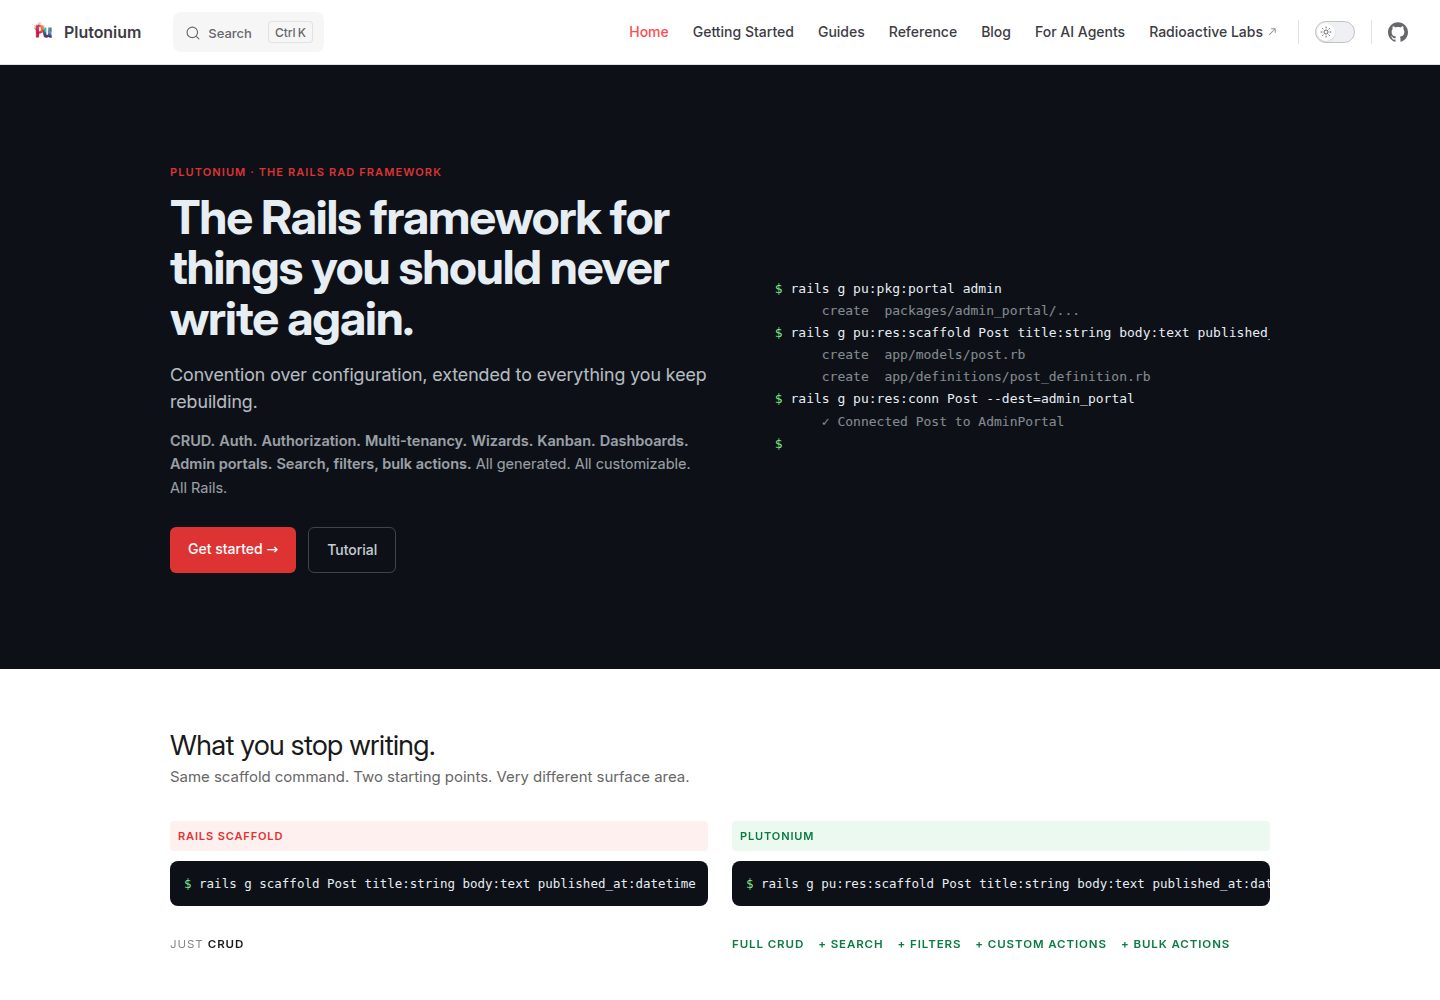Viewport: 1440px width, 1000px height.
Task: Open the Tutorial button
Action: click(352, 550)
